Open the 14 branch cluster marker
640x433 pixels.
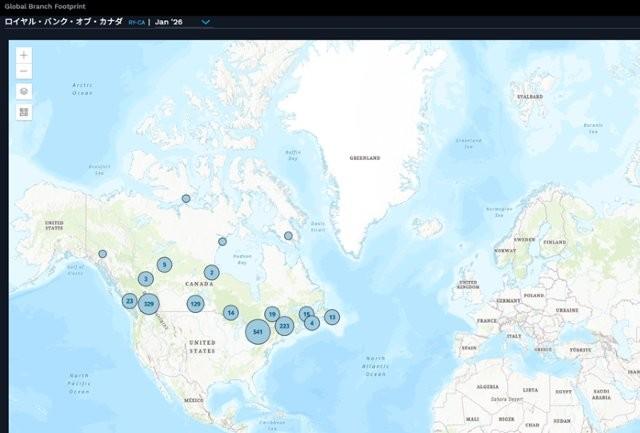tap(231, 312)
